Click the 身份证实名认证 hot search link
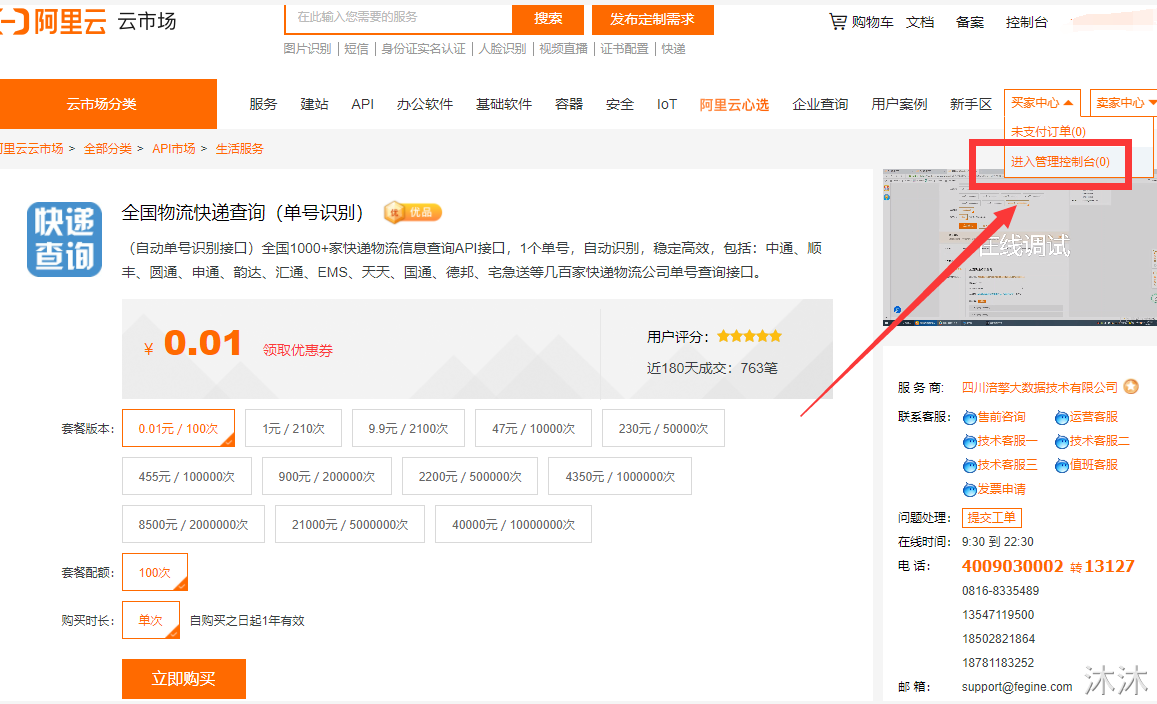The height and width of the screenshot is (704, 1157). pyautogui.click(x=424, y=49)
